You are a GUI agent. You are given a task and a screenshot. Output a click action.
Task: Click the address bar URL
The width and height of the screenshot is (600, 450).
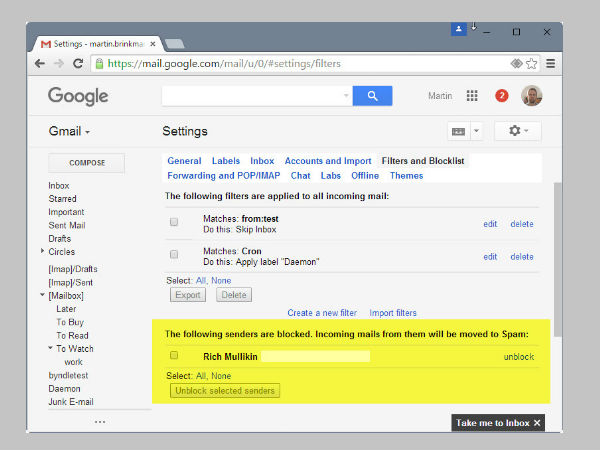pos(224,64)
